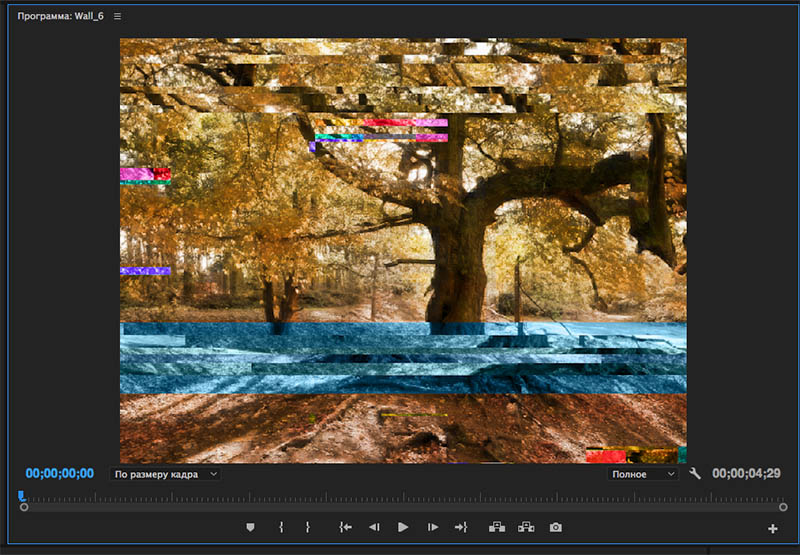Step forward one frame
The height and width of the screenshot is (555, 800).
[433, 527]
